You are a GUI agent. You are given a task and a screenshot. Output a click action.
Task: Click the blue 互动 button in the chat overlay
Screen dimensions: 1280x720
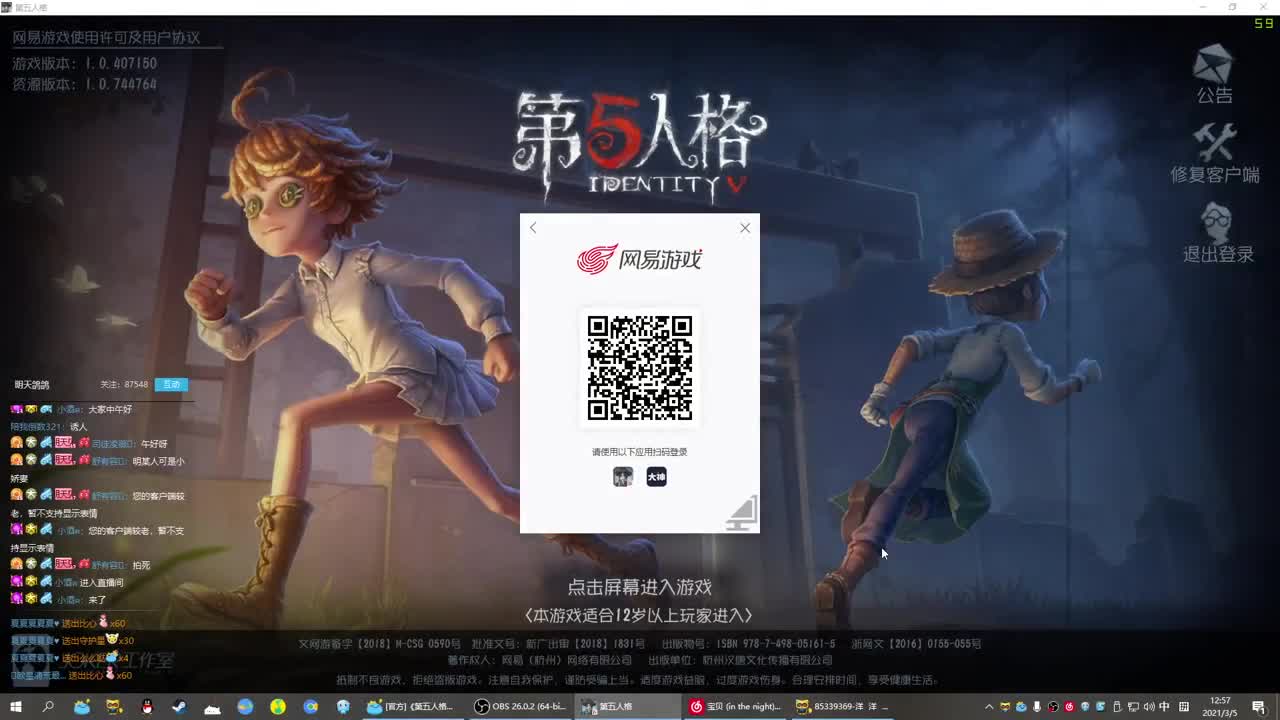171,384
